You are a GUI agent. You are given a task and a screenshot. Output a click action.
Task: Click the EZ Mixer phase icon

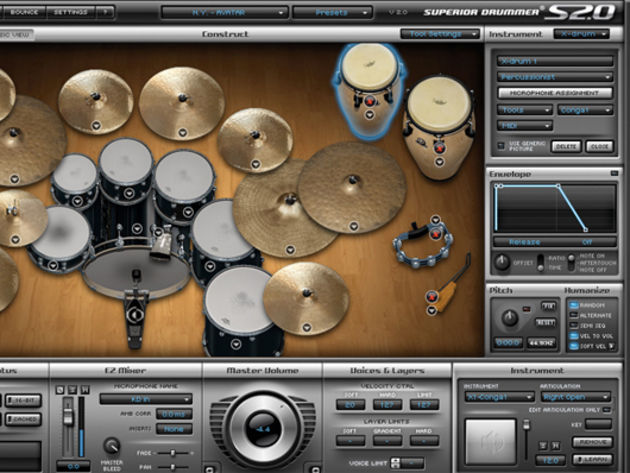click(60, 389)
